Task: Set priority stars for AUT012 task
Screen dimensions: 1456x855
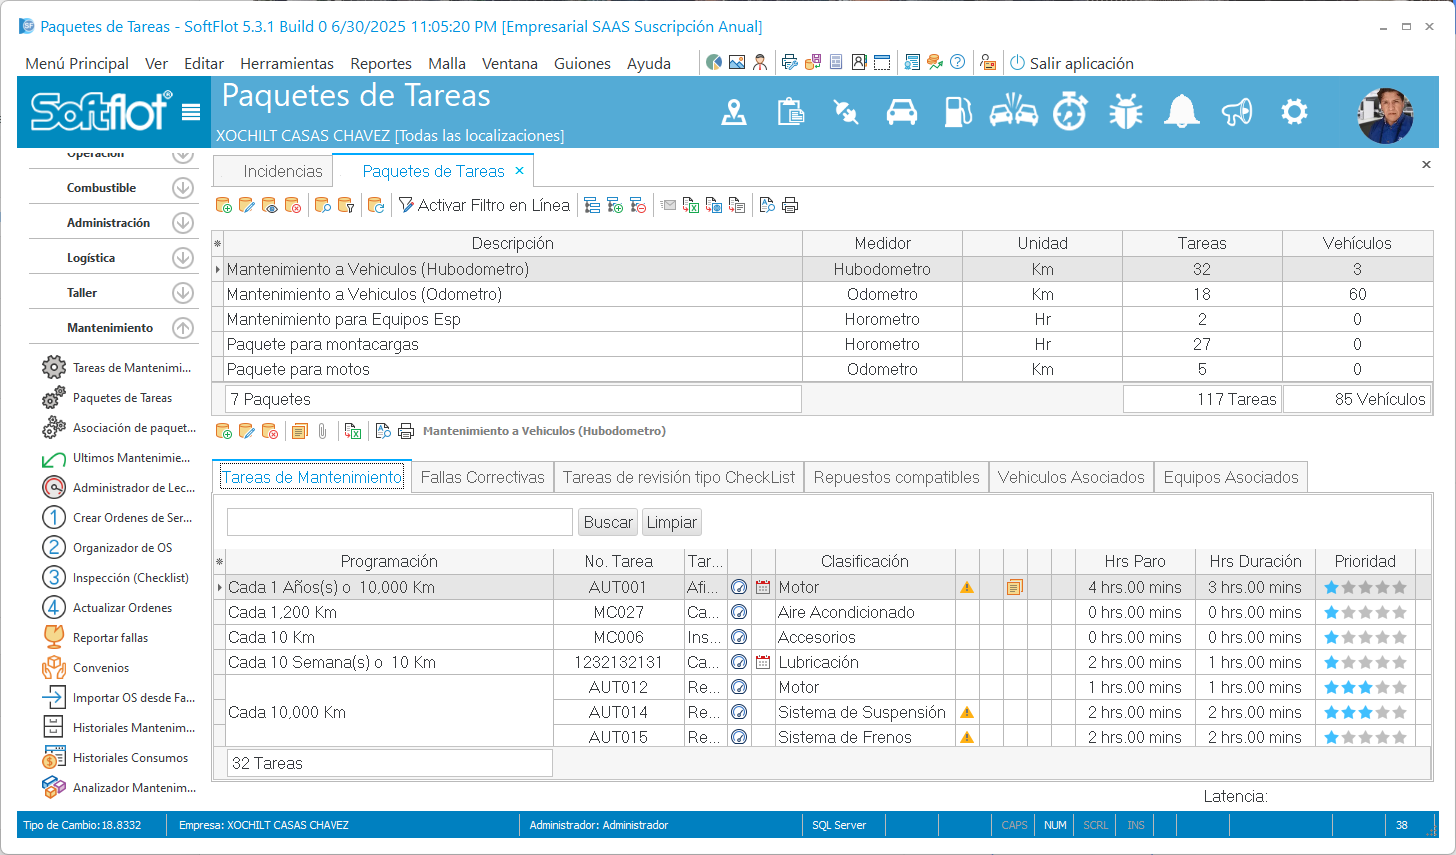Action: click(x=1364, y=687)
